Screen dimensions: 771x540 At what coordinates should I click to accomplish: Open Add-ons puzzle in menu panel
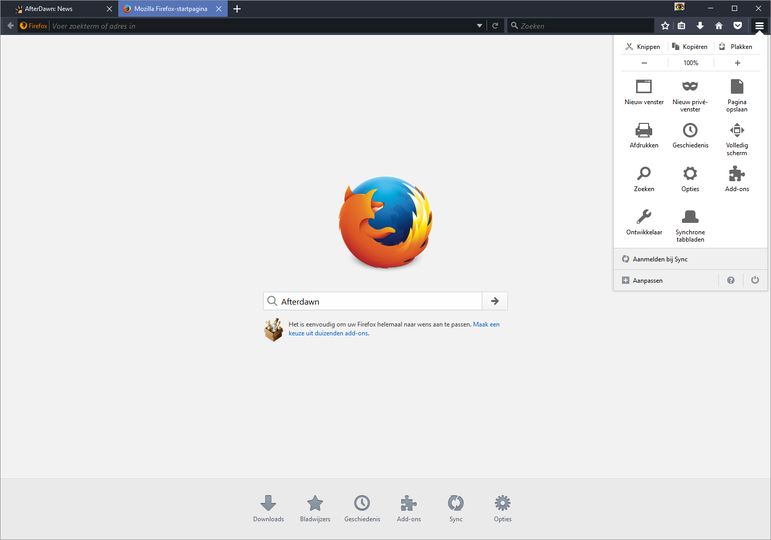[737, 179]
